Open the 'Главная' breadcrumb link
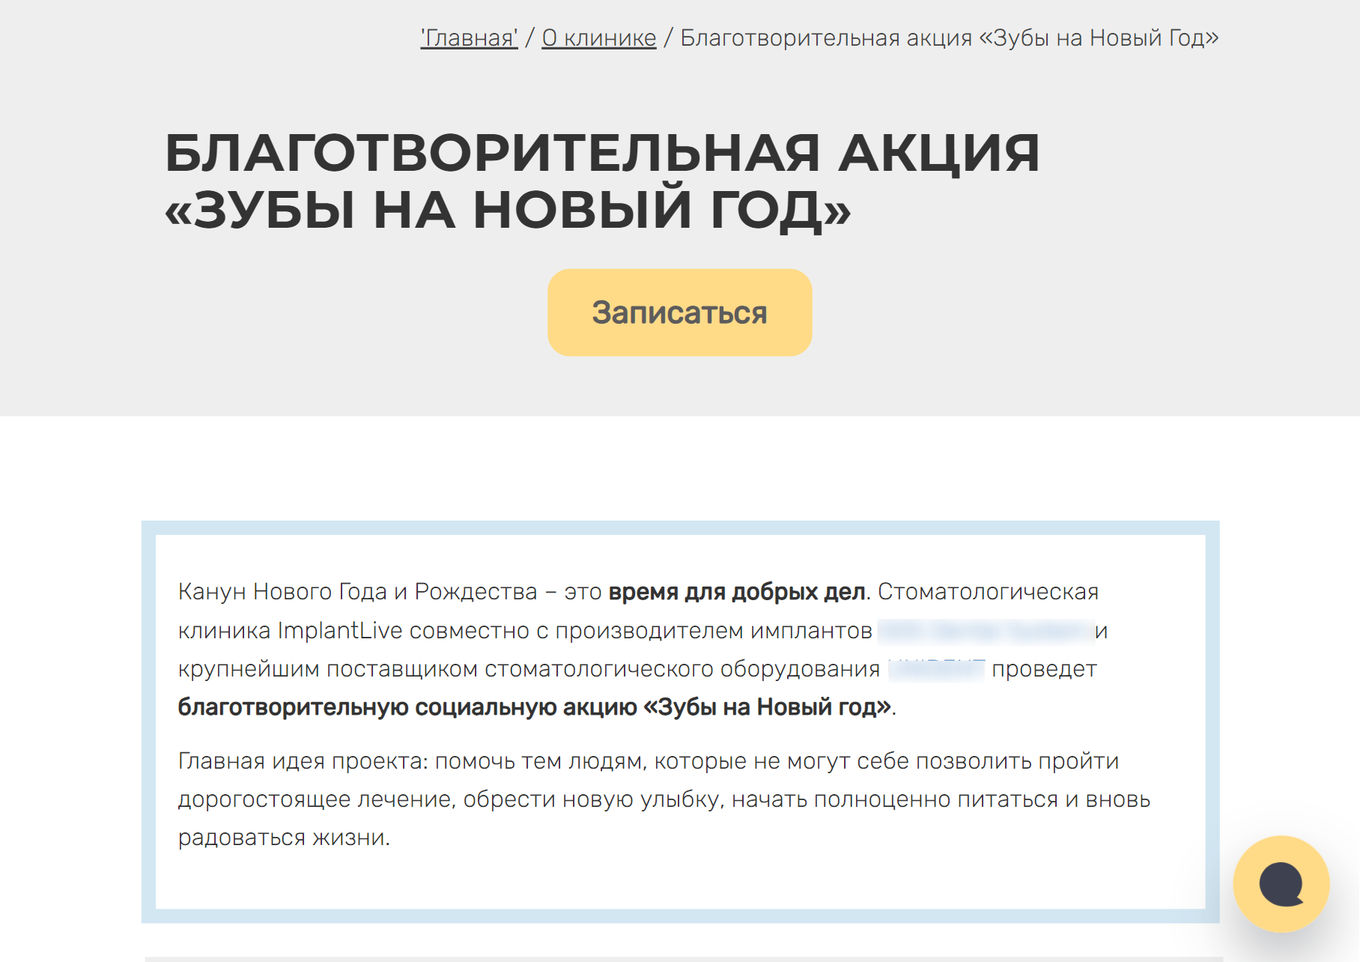 (469, 37)
